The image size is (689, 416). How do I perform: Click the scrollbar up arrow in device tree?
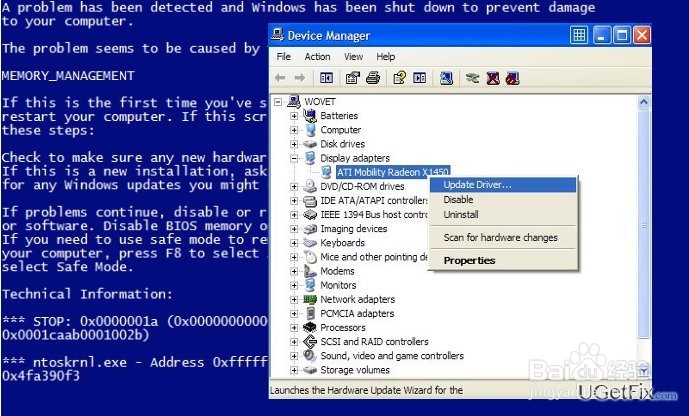[644, 103]
